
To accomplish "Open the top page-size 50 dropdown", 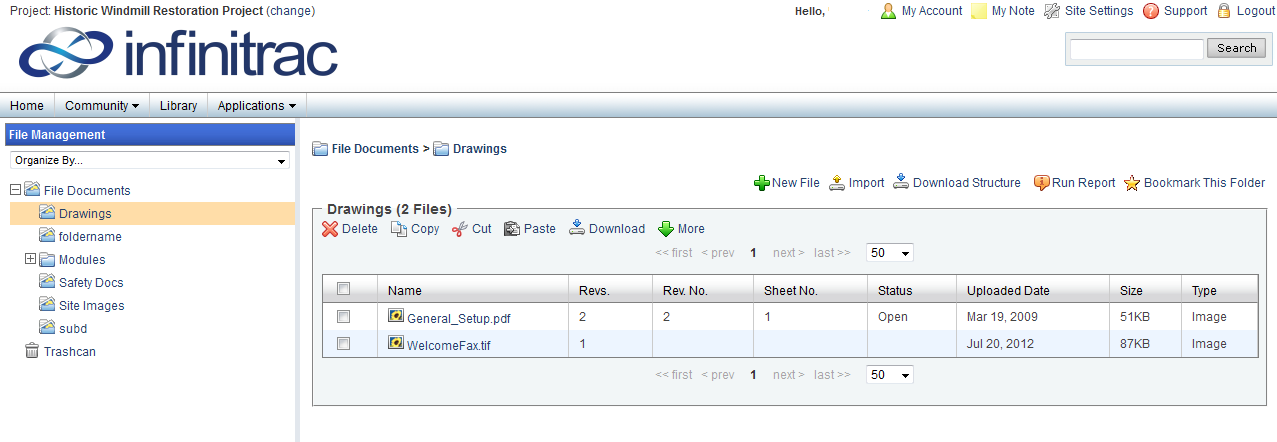I will pyautogui.click(x=889, y=253).
